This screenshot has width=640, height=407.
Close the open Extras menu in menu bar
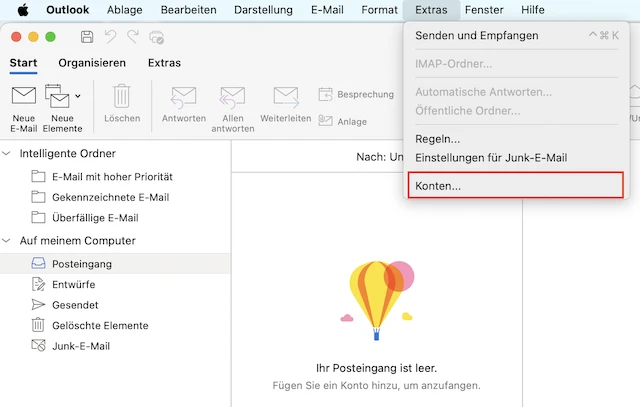click(431, 10)
